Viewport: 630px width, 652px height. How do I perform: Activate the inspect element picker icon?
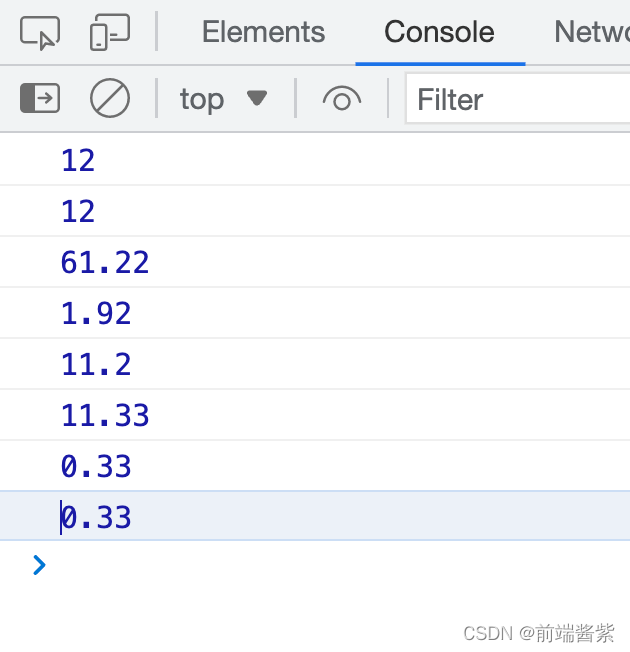click(40, 33)
